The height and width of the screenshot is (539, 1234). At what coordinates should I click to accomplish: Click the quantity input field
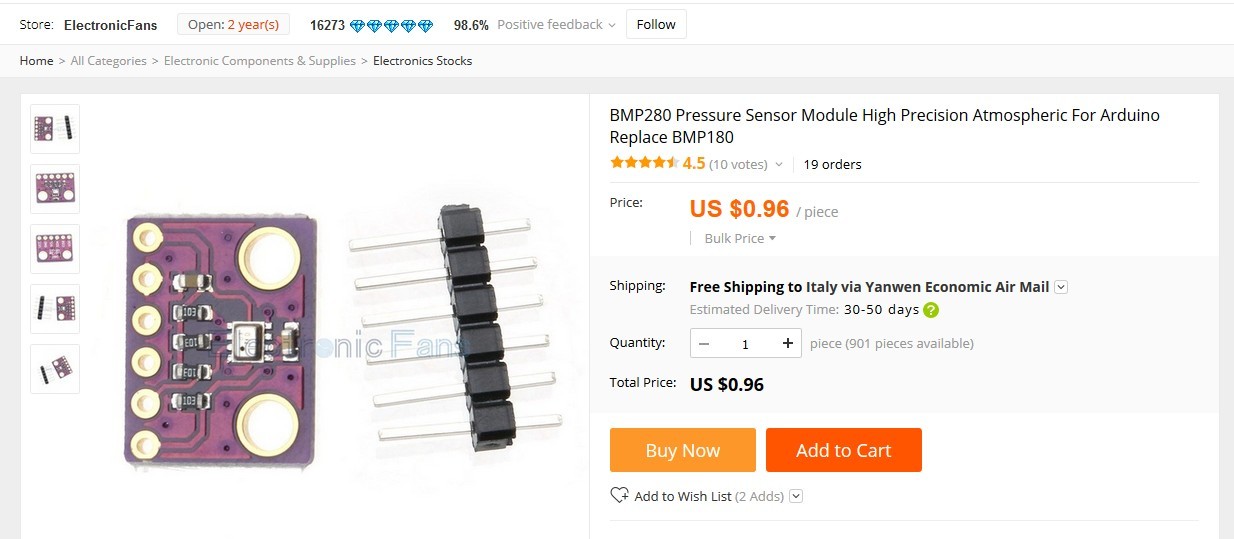[x=745, y=344]
